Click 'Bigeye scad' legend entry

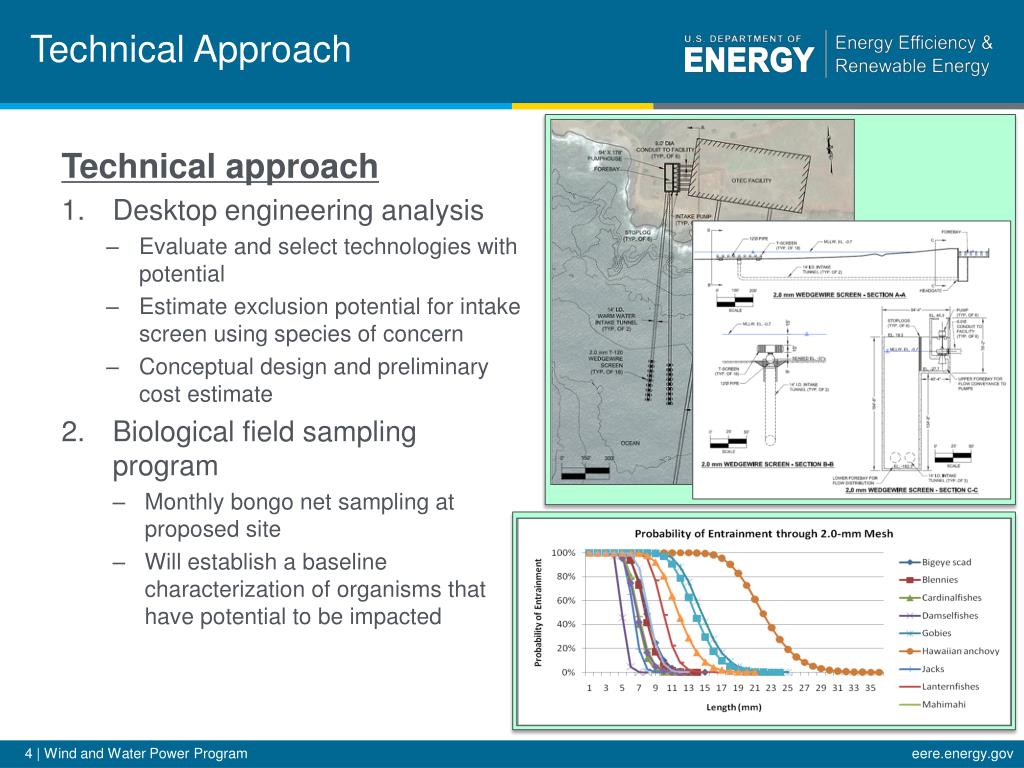pyautogui.click(x=935, y=562)
